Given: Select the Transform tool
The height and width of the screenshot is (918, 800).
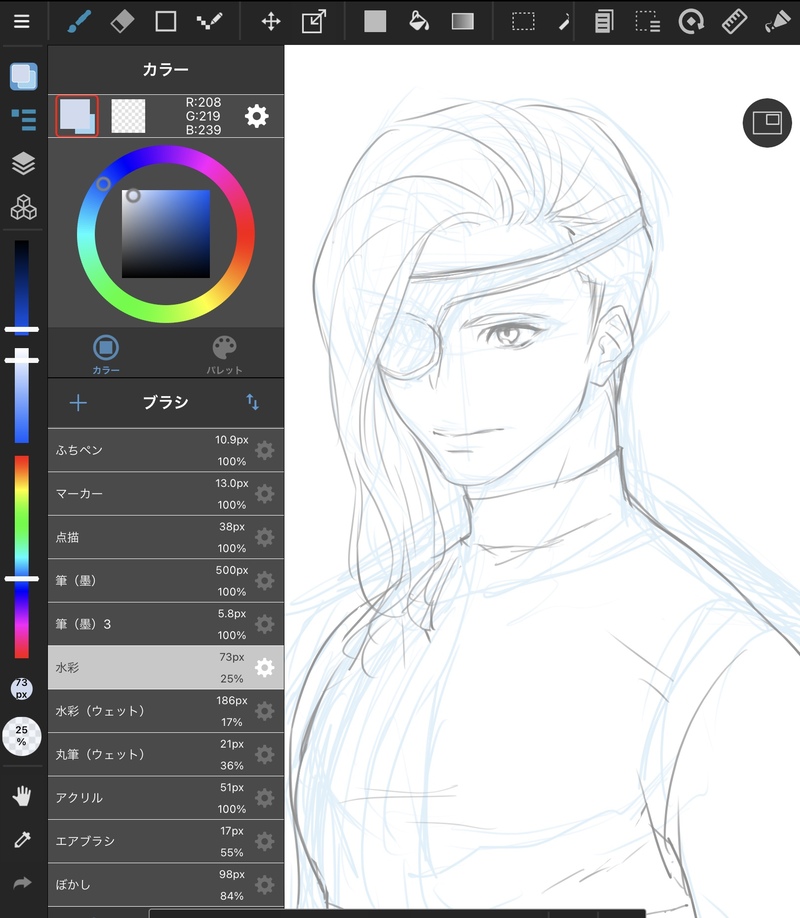Looking at the screenshot, I should [x=314, y=22].
